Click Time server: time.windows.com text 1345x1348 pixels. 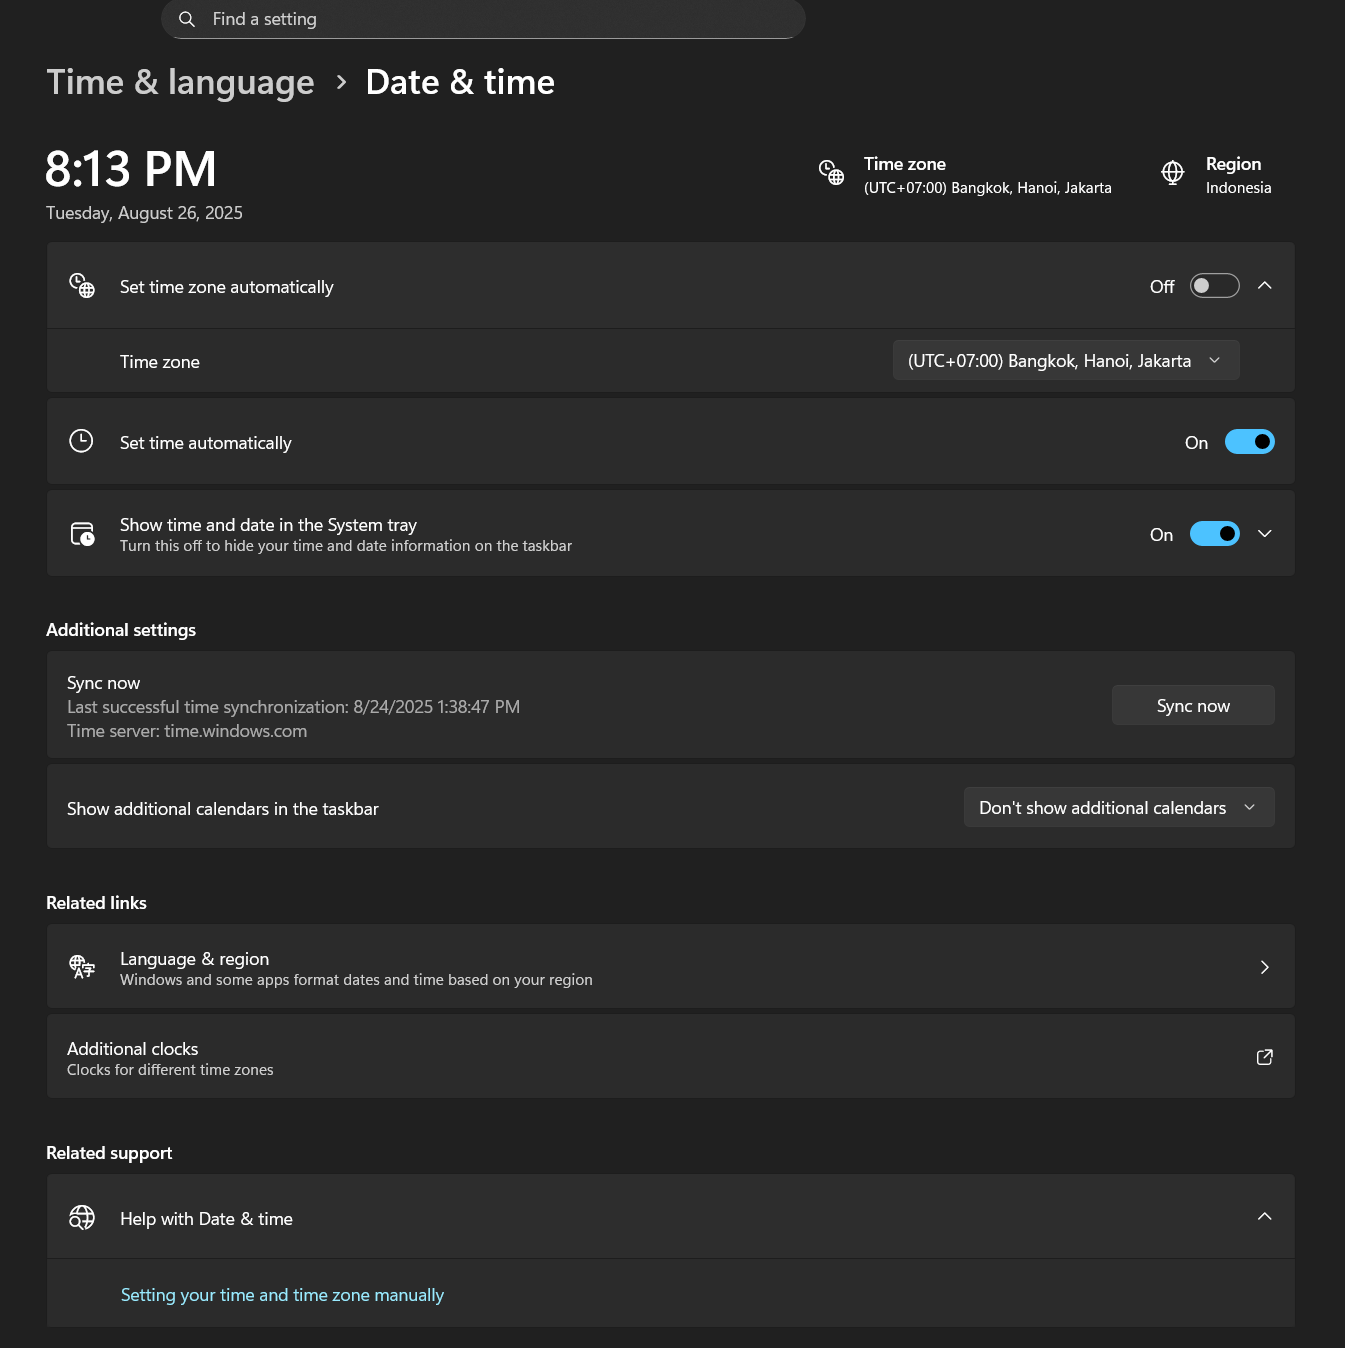tap(187, 731)
